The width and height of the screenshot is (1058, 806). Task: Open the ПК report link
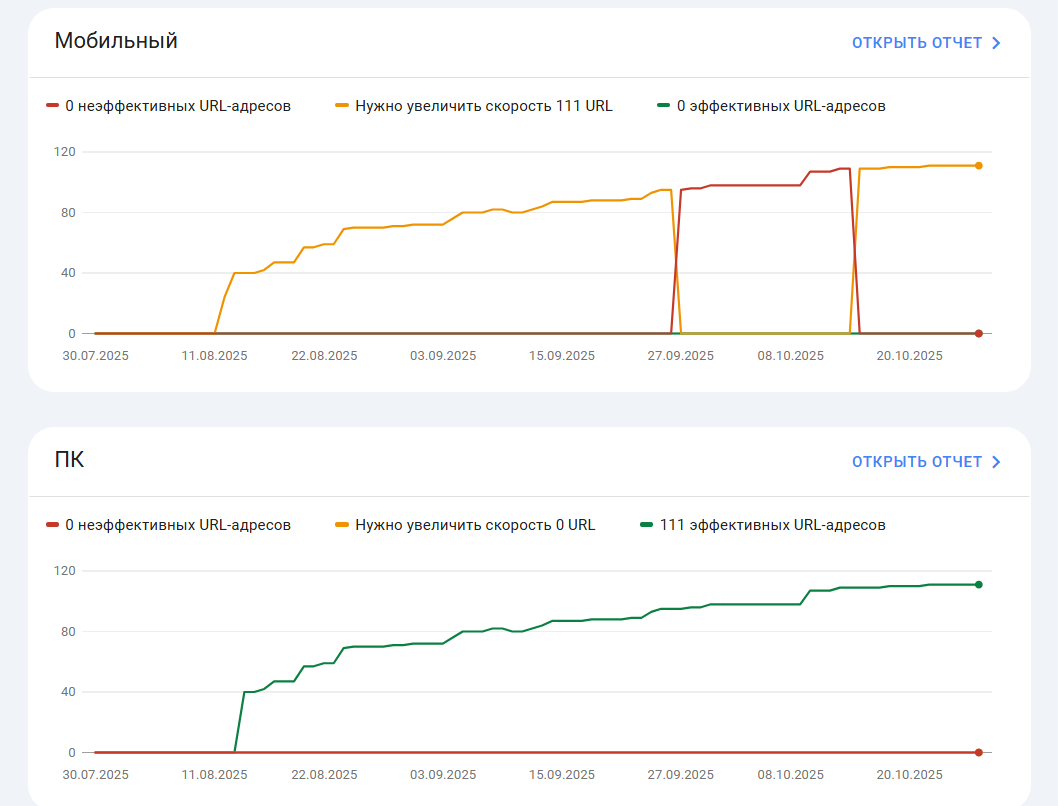click(916, 462)
